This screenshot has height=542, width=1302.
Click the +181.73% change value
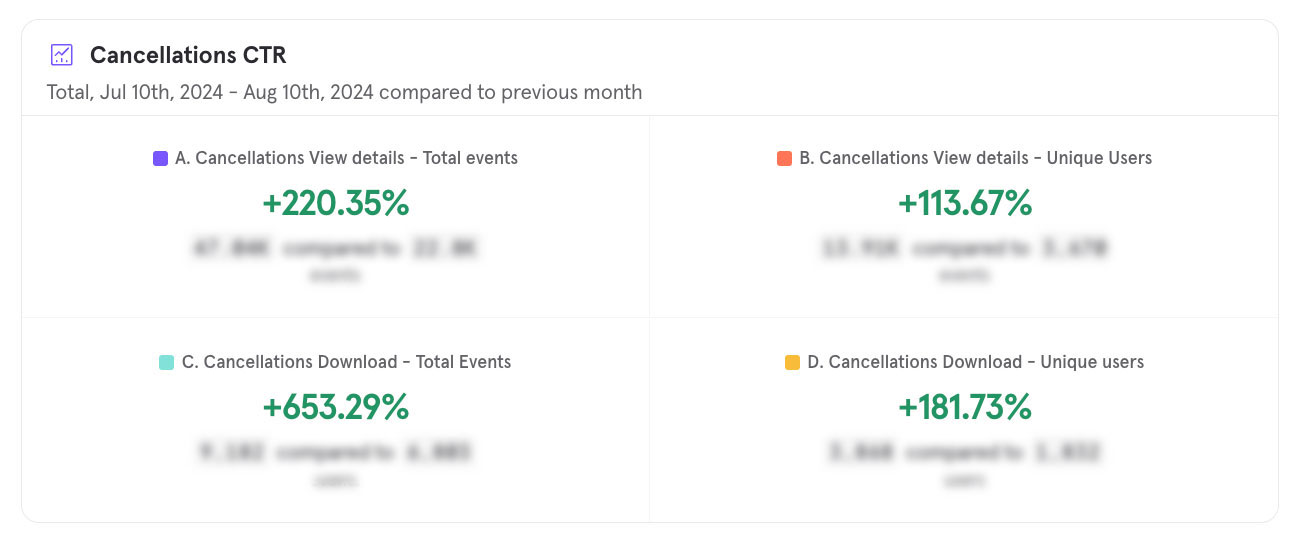click(964, 408)
